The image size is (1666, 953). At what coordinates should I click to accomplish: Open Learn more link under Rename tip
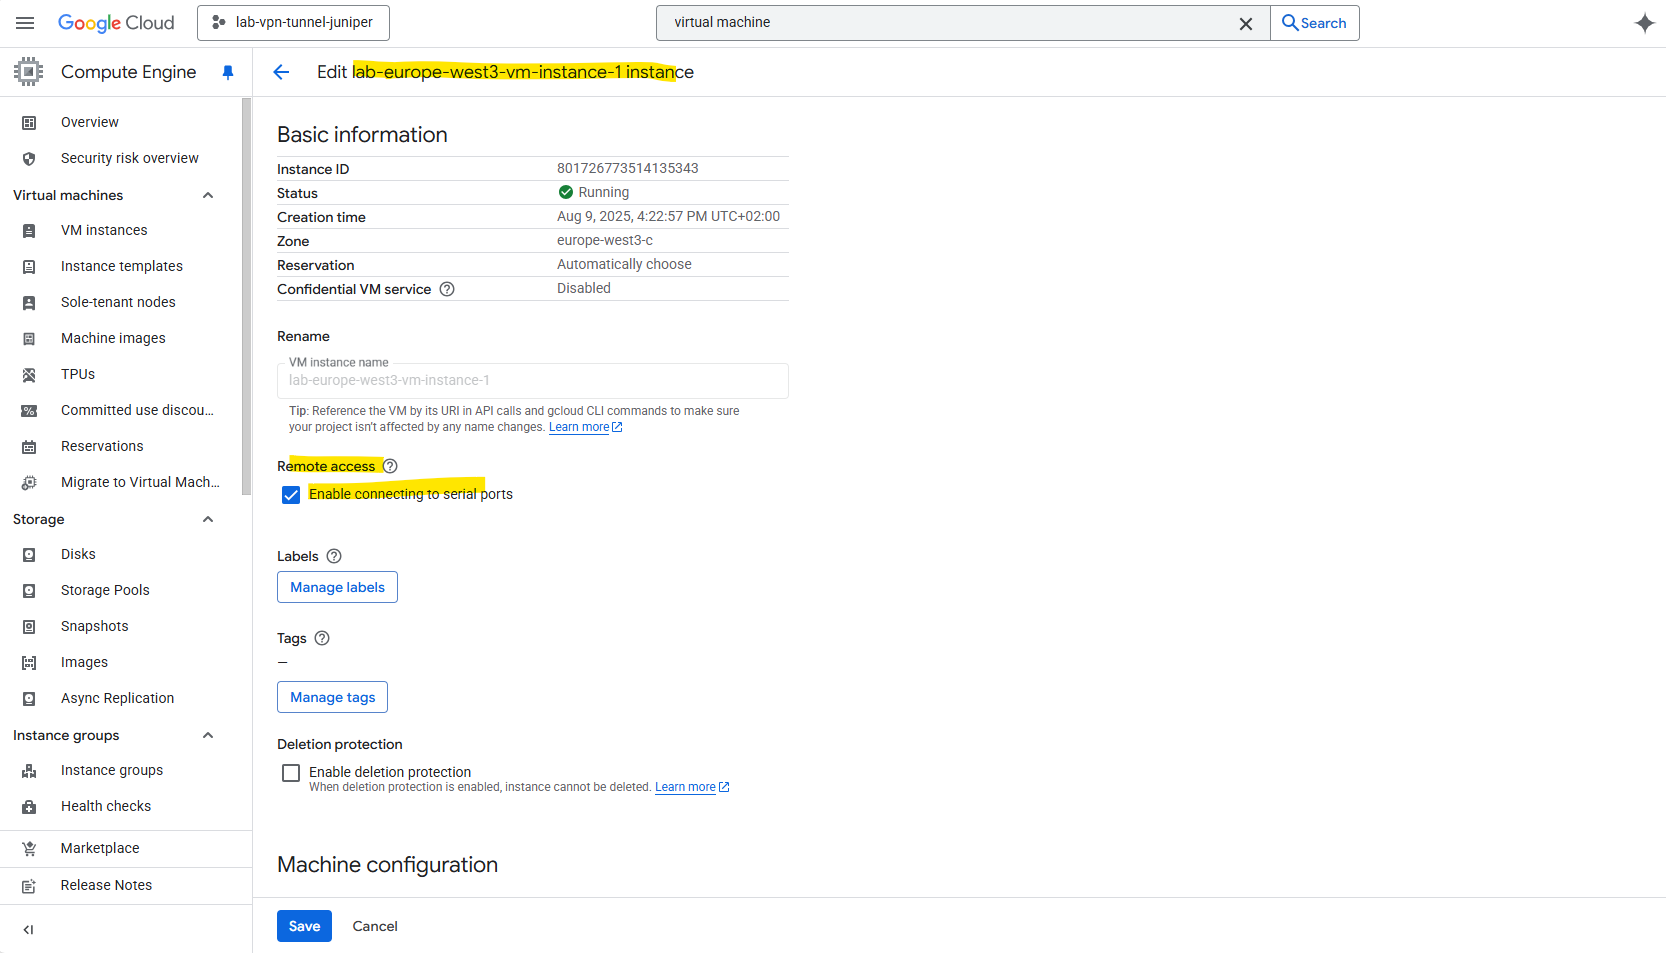[x=585, y=427]
